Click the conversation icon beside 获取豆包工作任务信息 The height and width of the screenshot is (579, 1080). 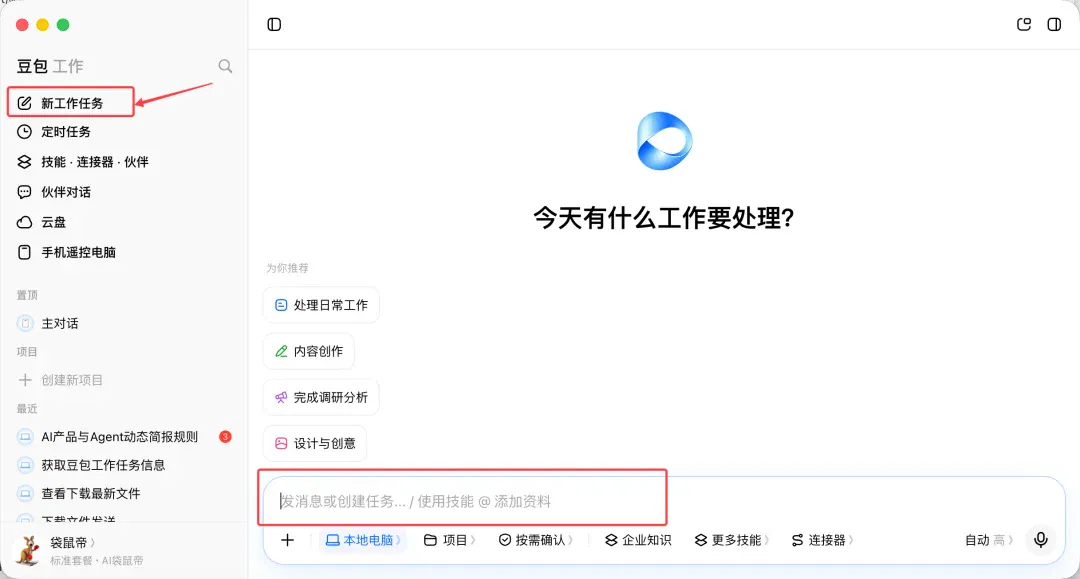(x=25, y=465)
